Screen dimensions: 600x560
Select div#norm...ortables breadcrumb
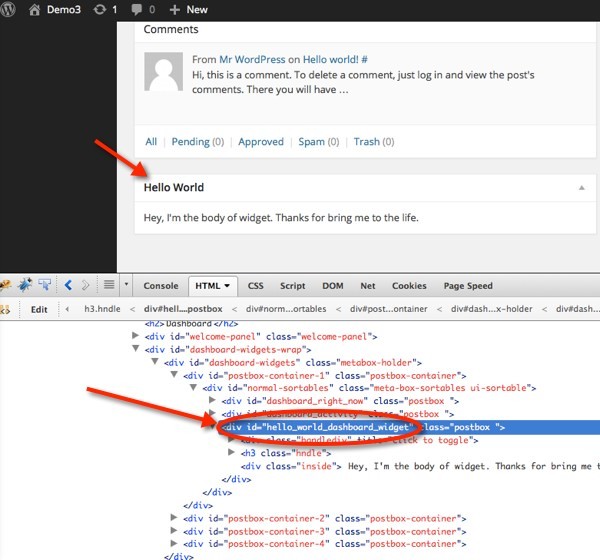(x=286, y=309)
